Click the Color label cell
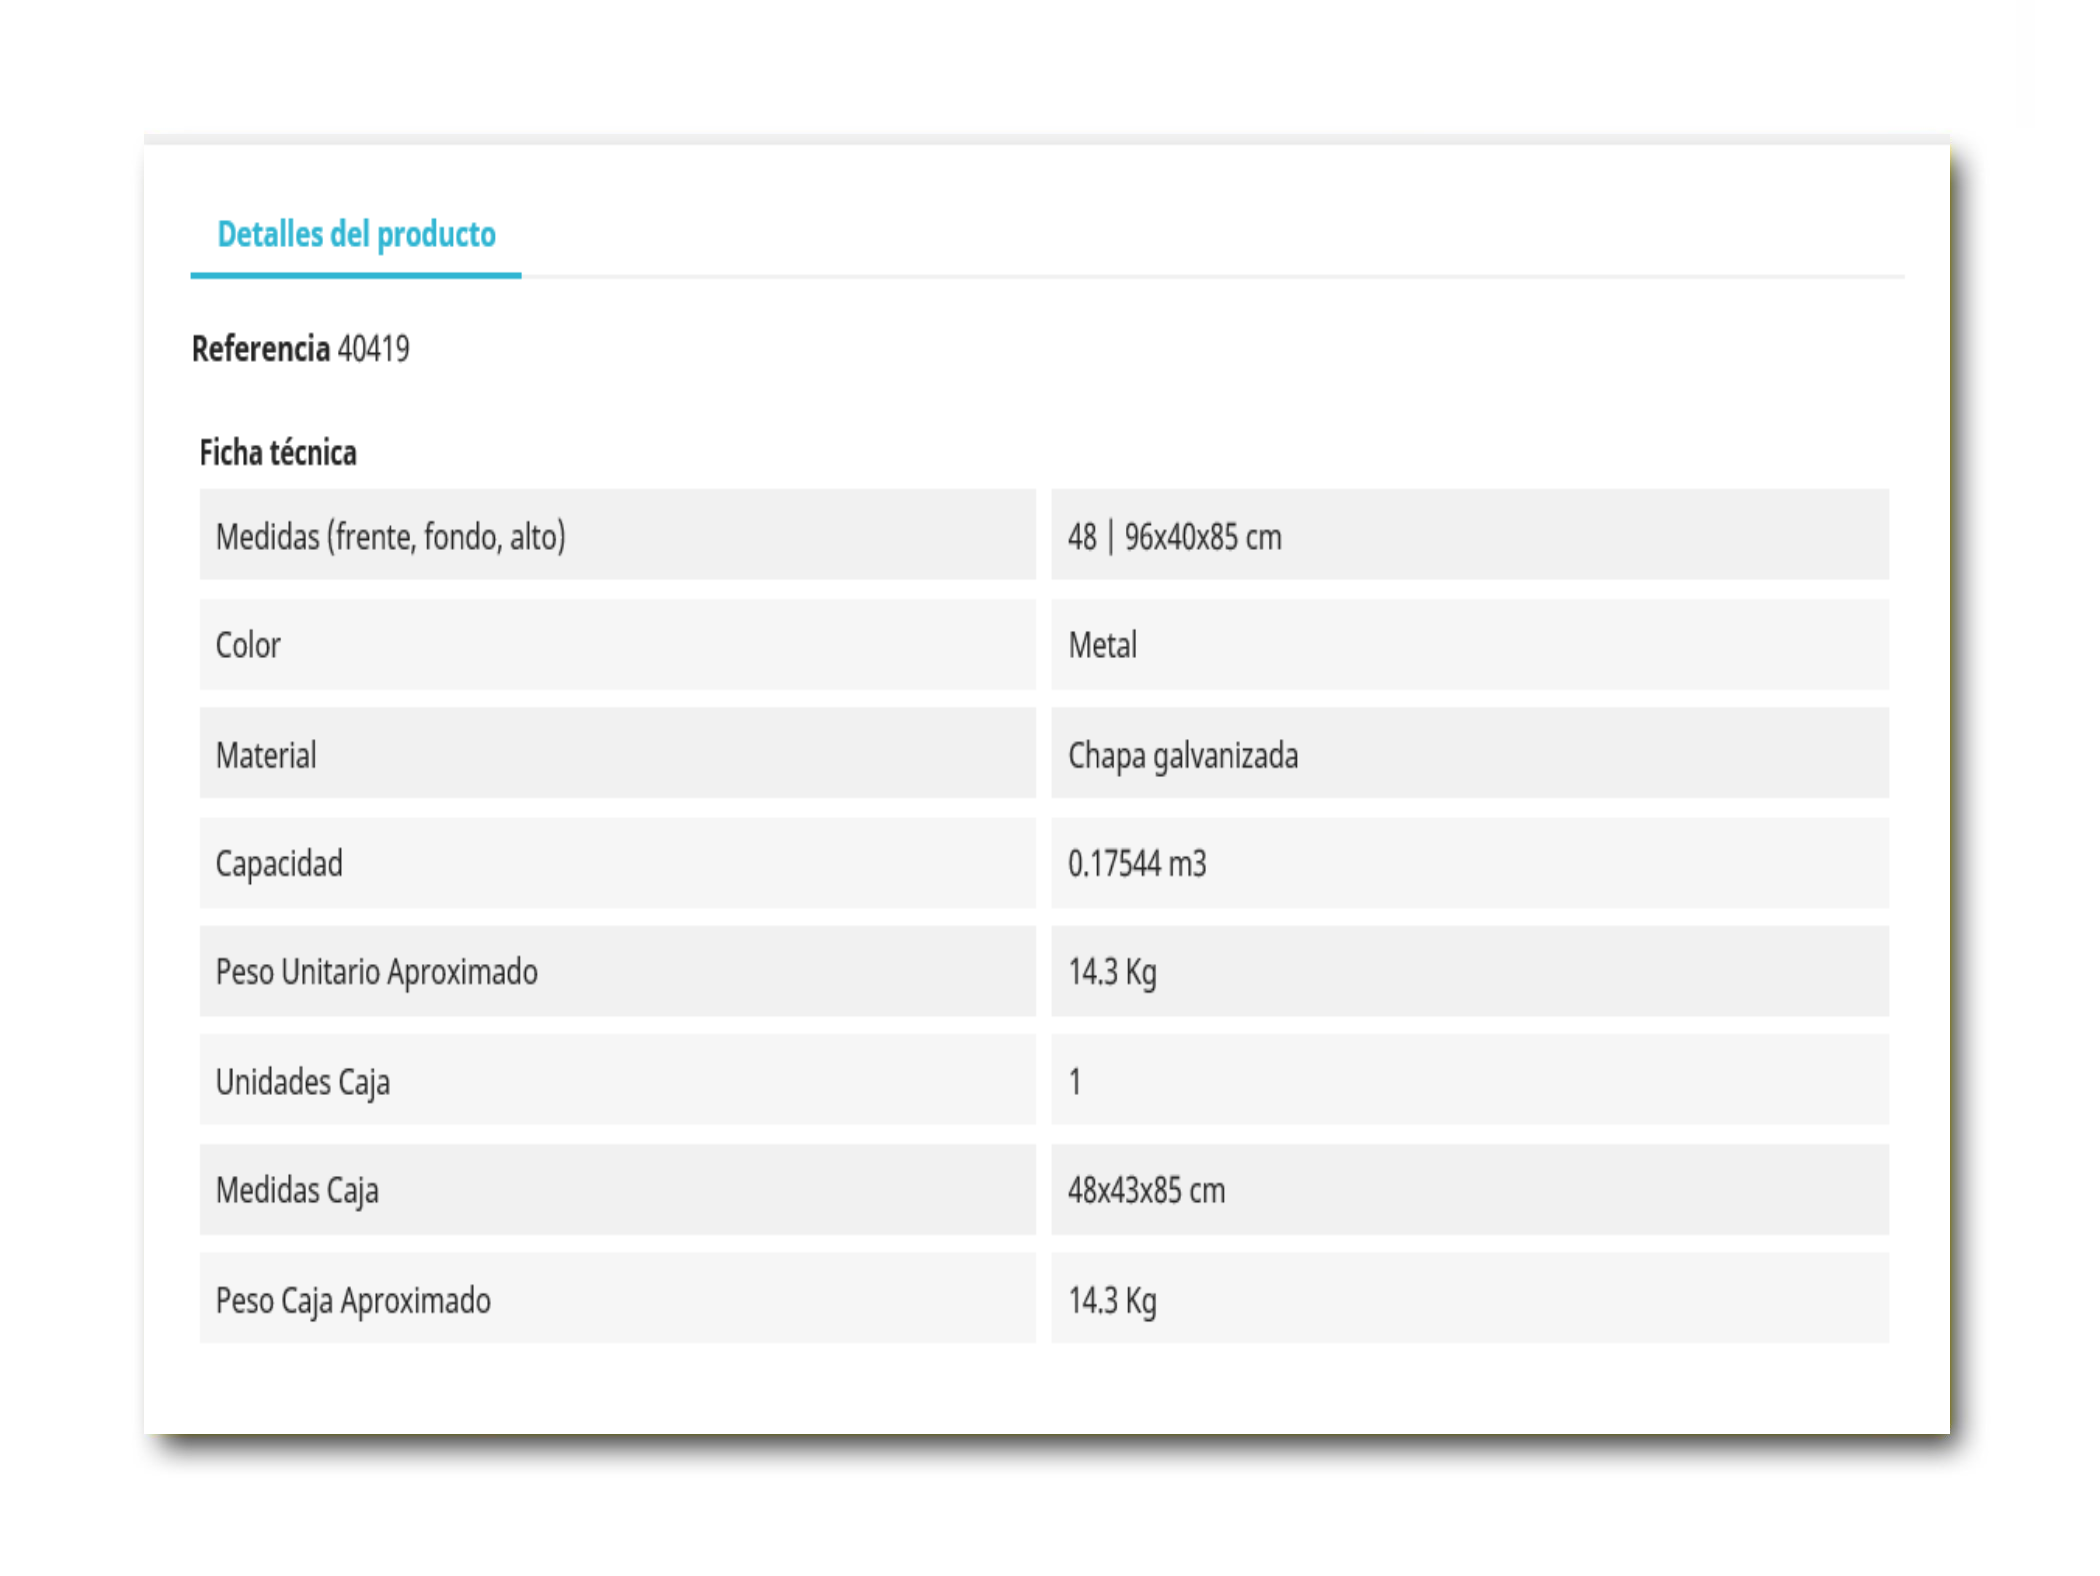 click(617, 644)
